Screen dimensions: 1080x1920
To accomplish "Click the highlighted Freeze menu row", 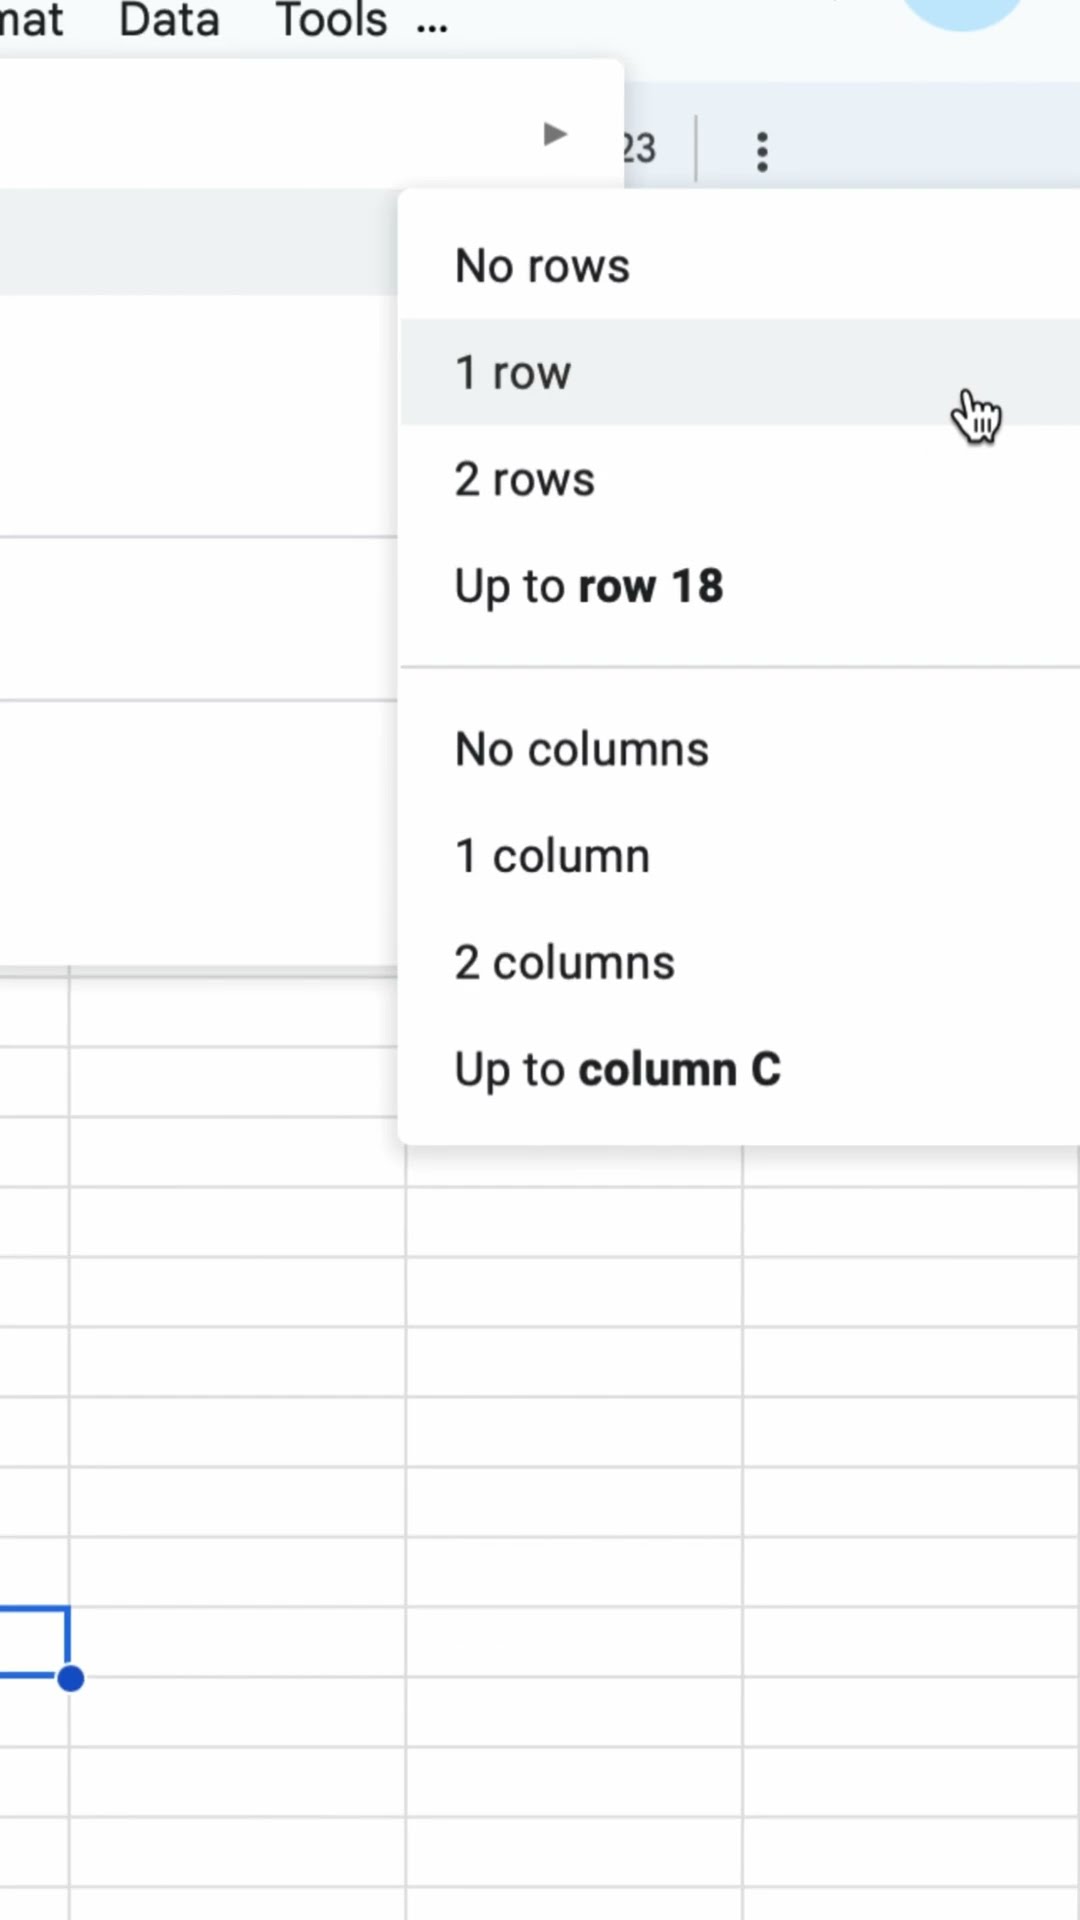I will [x=198, y=241].
